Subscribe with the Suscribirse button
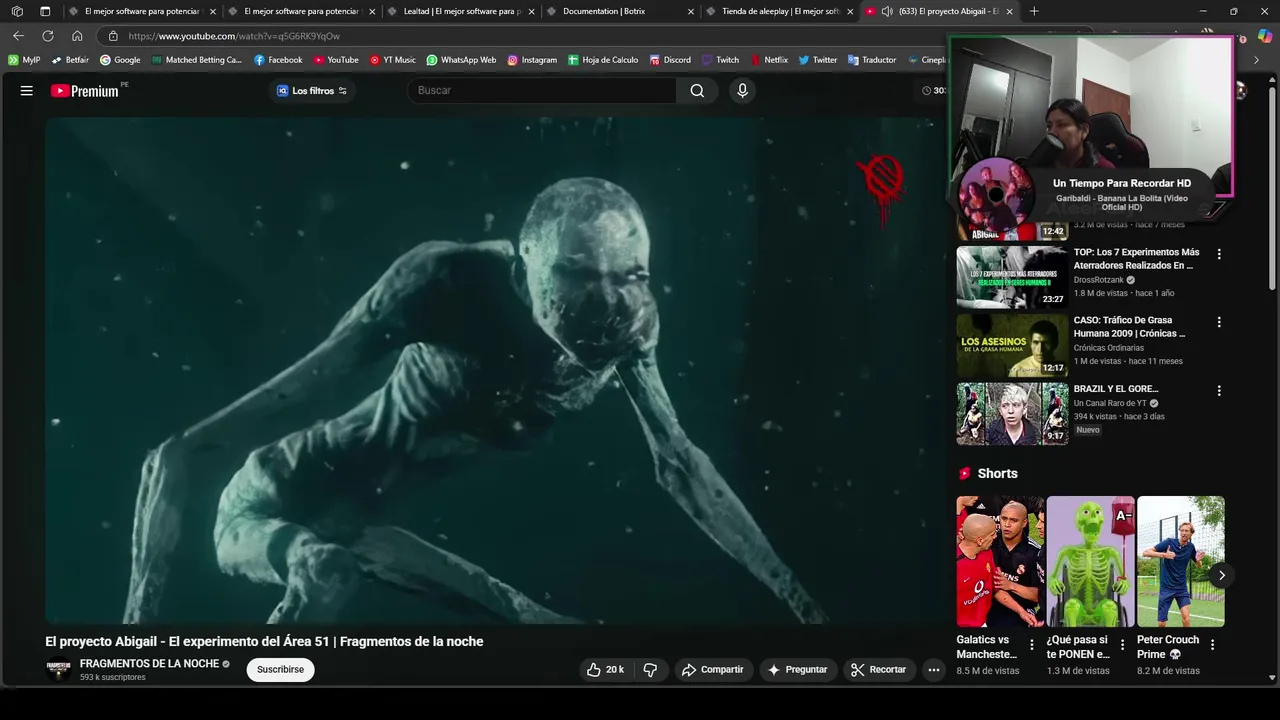Viewport: 1280px width, 720px height. point(280,670)
